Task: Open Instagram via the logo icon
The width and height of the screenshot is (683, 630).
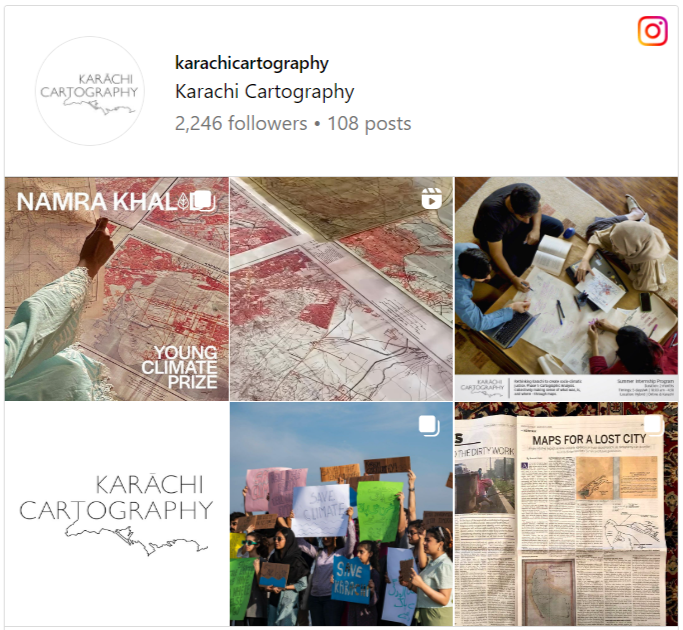Action: point(653,31)
